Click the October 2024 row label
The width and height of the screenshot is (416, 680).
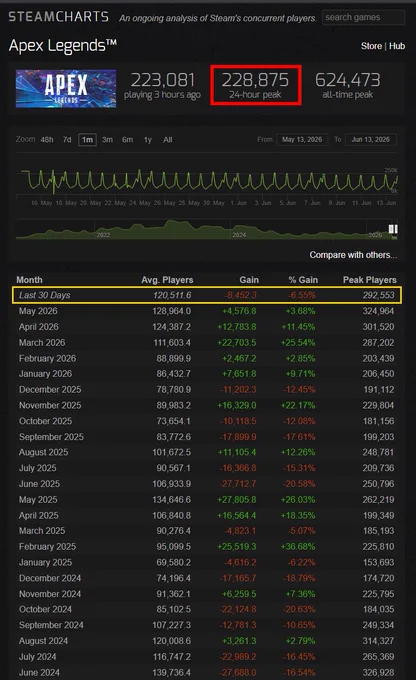[x=46, y=609]
